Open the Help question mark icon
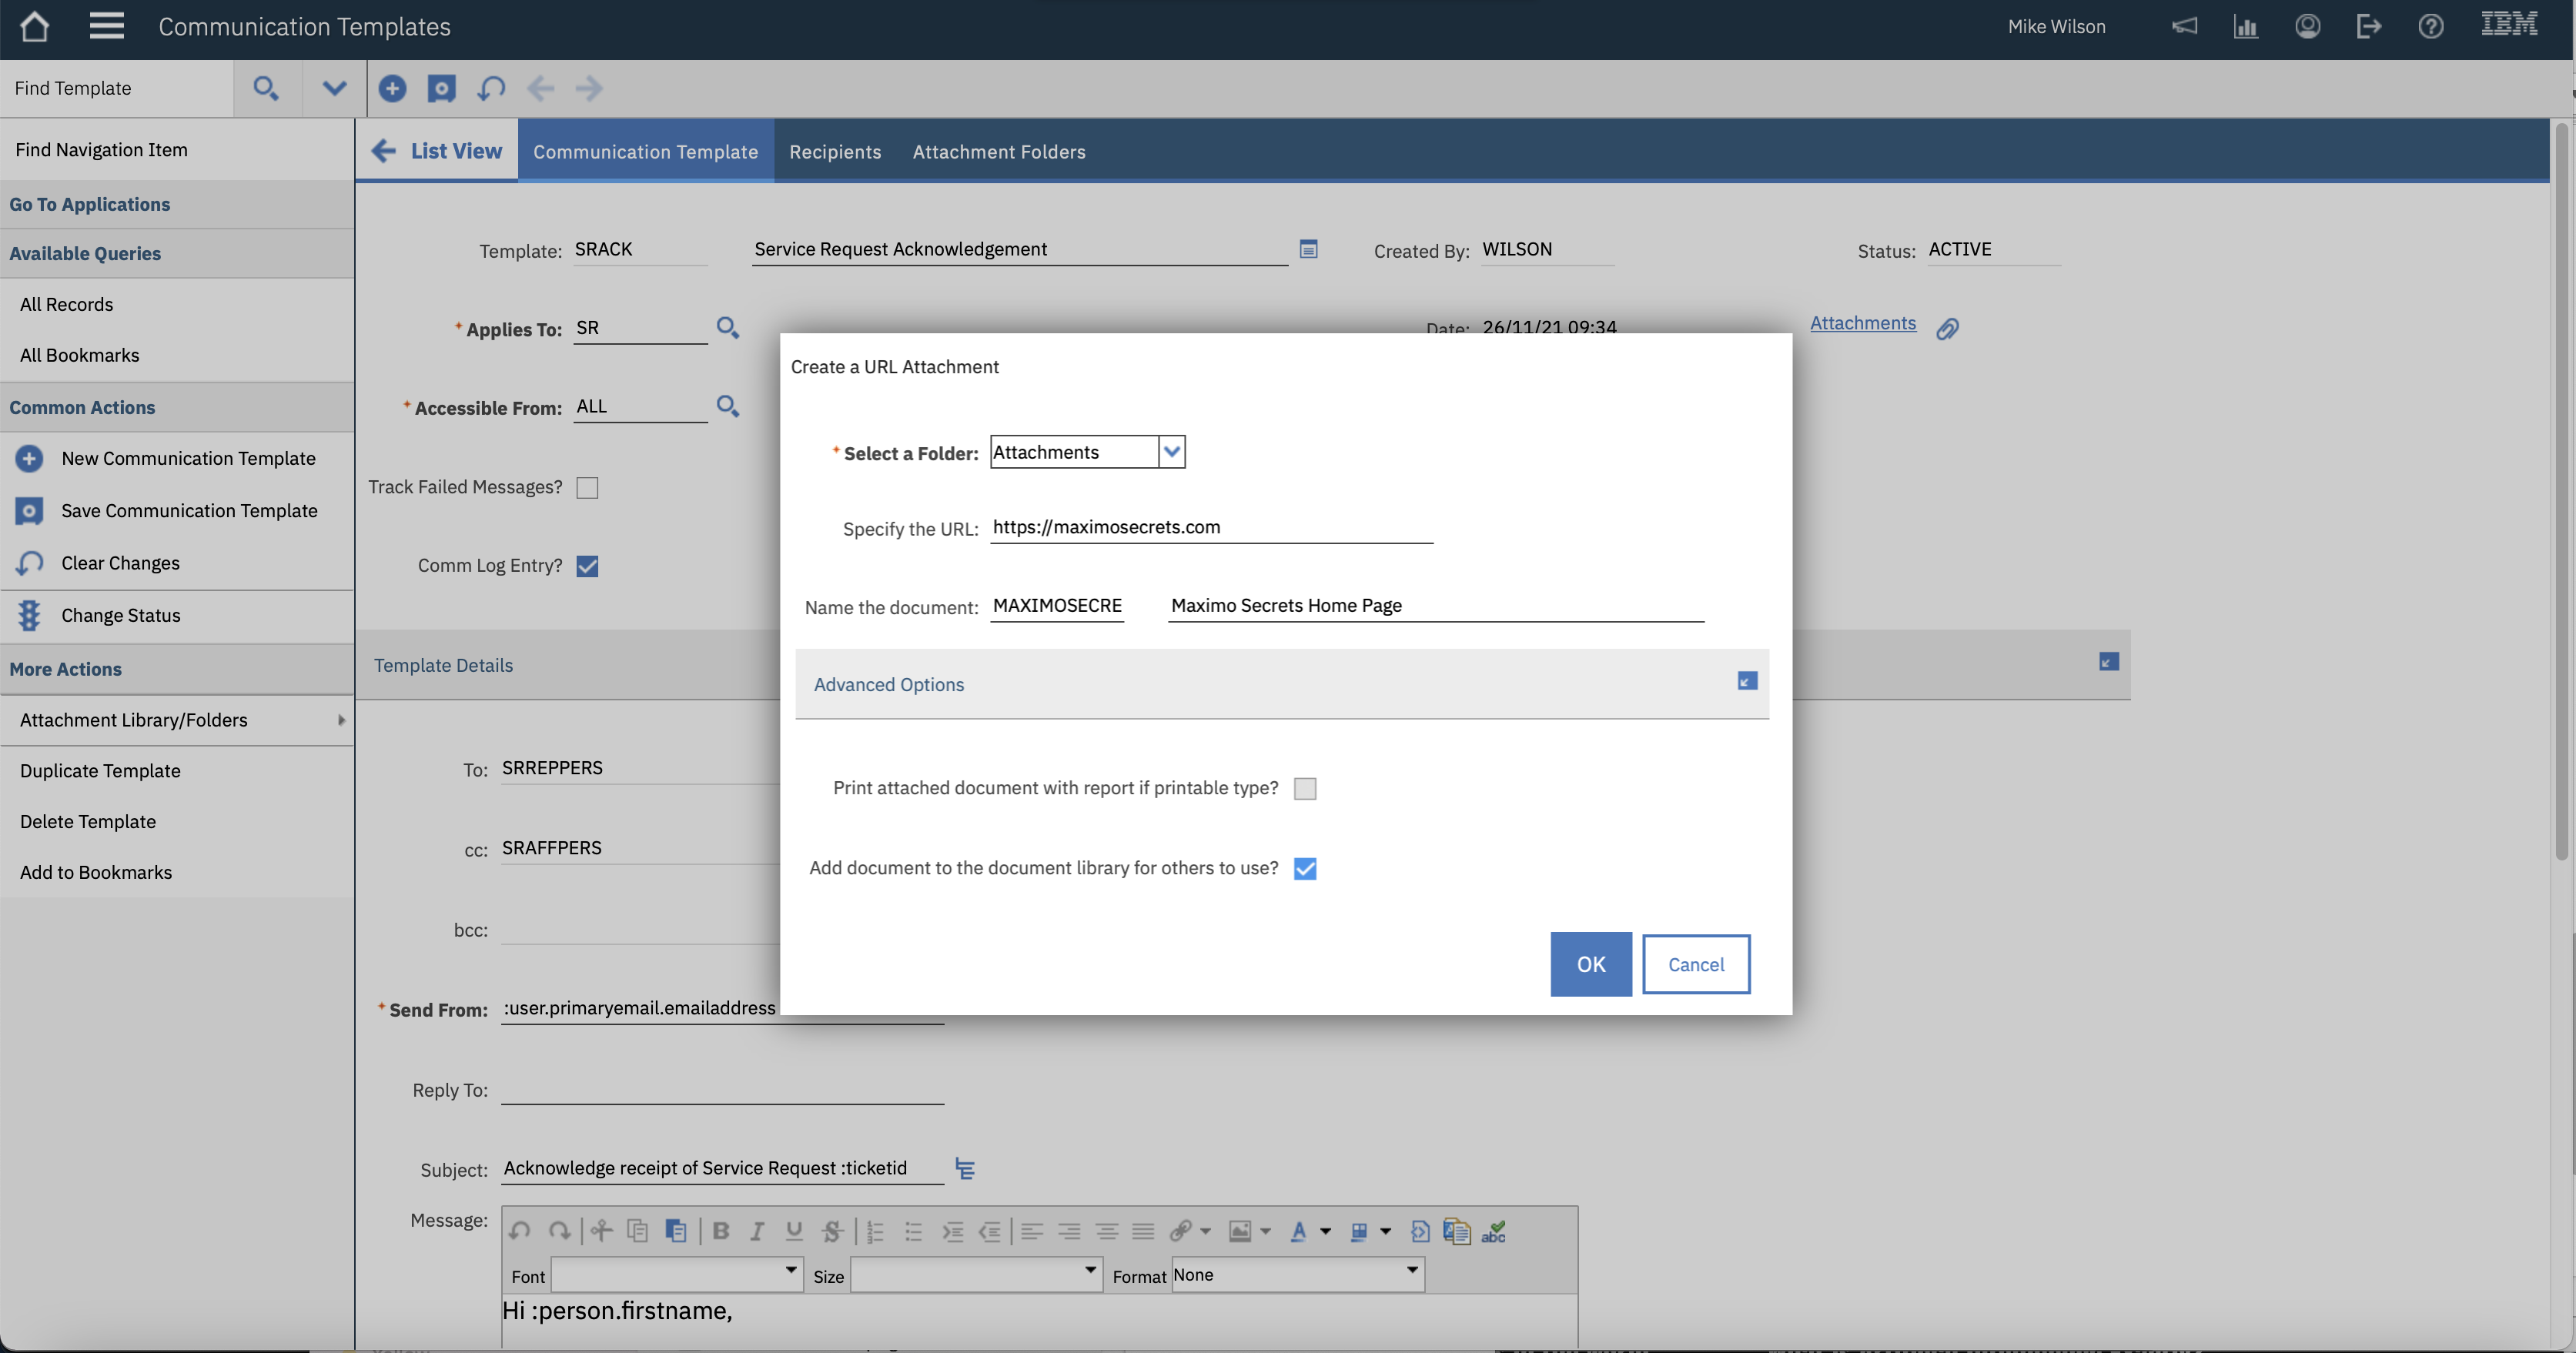This screenshot has height=1353, width=2576. (2430, 26)
